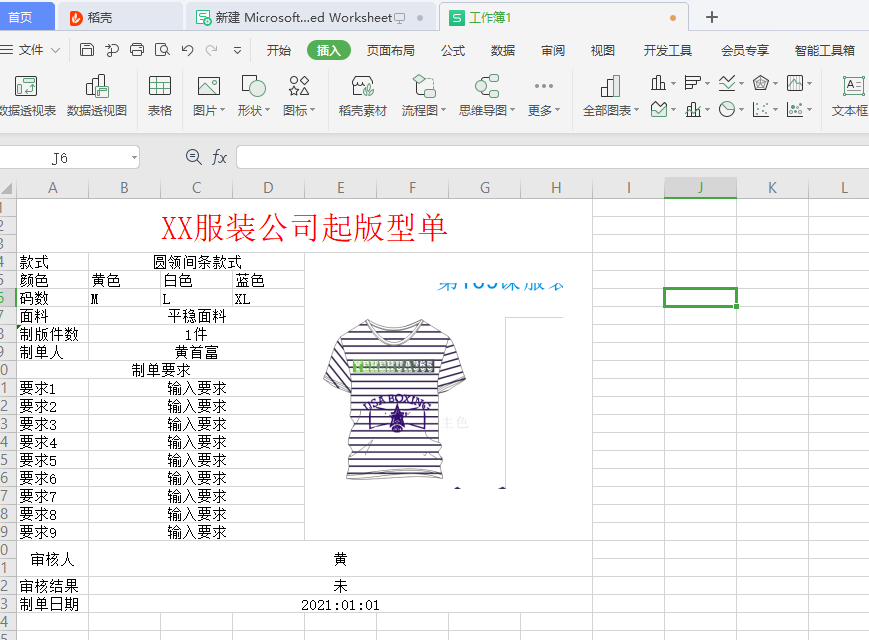
Task: Expand the column chart dropdown arrow
Action: 673,84
